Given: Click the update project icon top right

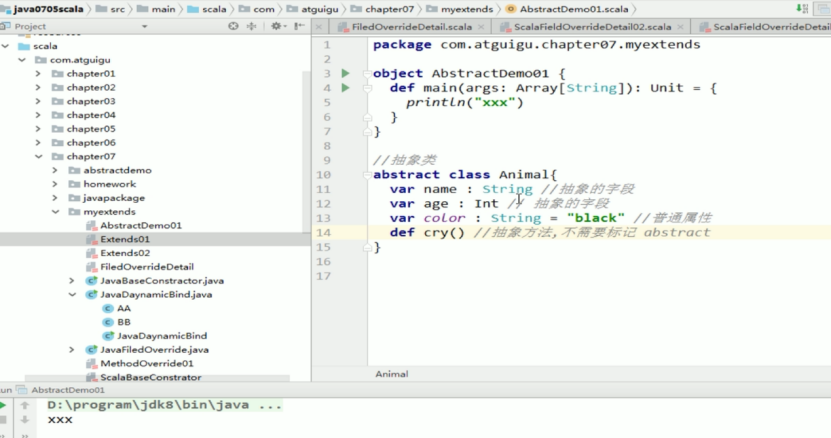Looking at the screenshot, I should pos(802,8).
